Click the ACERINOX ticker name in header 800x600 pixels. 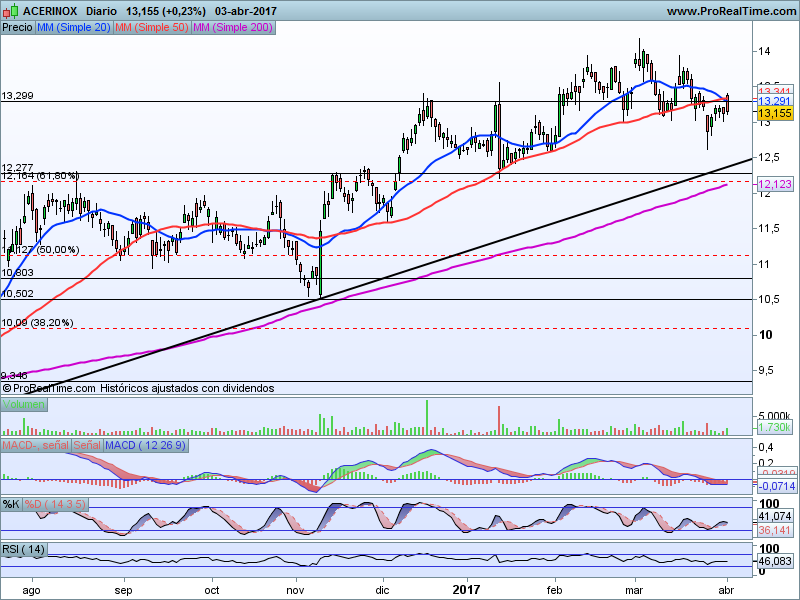(x=50, y=11)
